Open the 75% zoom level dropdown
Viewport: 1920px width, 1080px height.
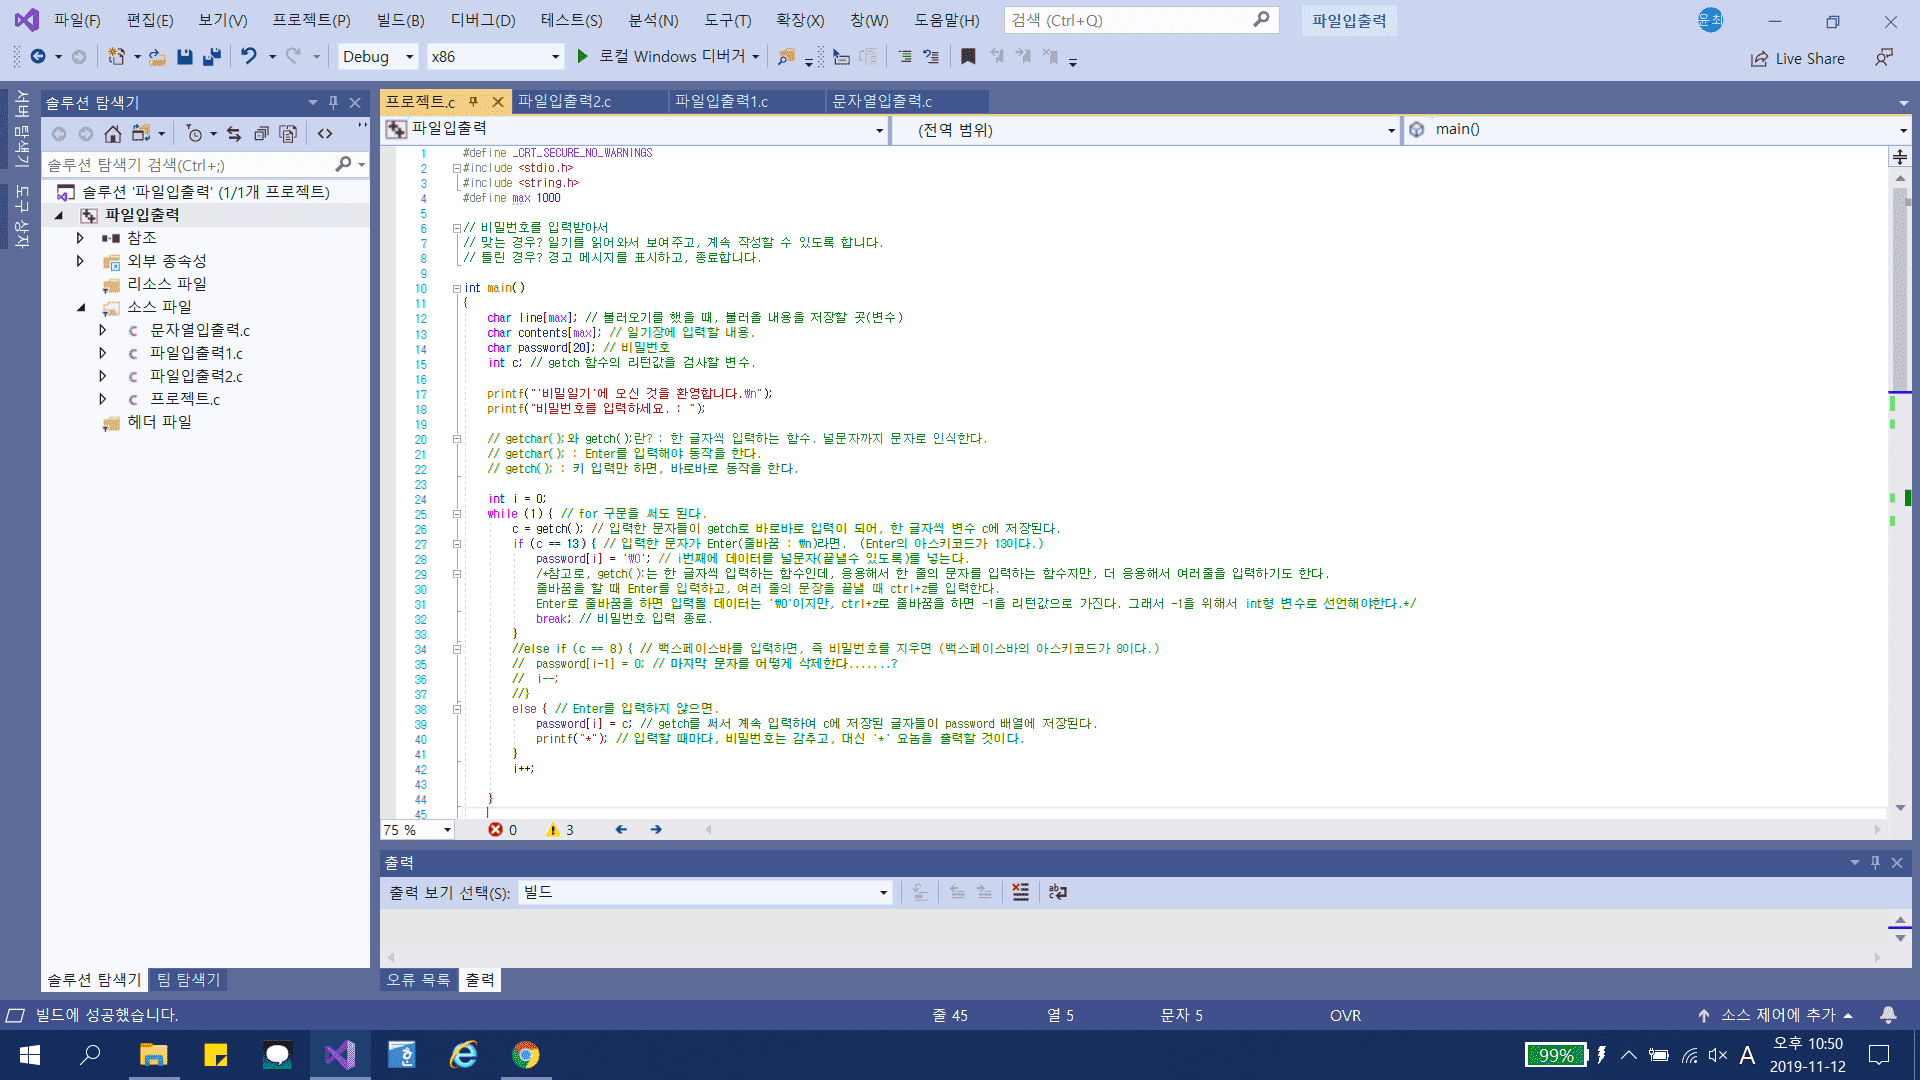[x=446, y=830]
